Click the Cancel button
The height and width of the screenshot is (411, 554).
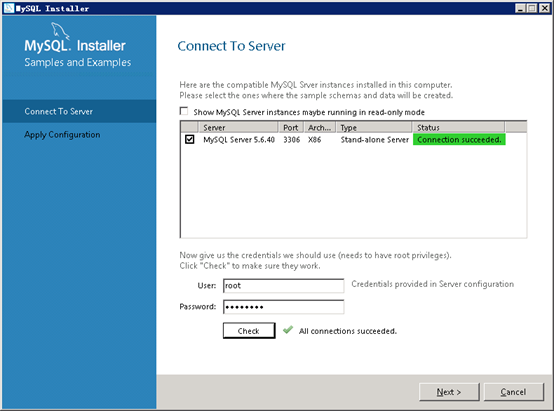[x=513, y=392]
